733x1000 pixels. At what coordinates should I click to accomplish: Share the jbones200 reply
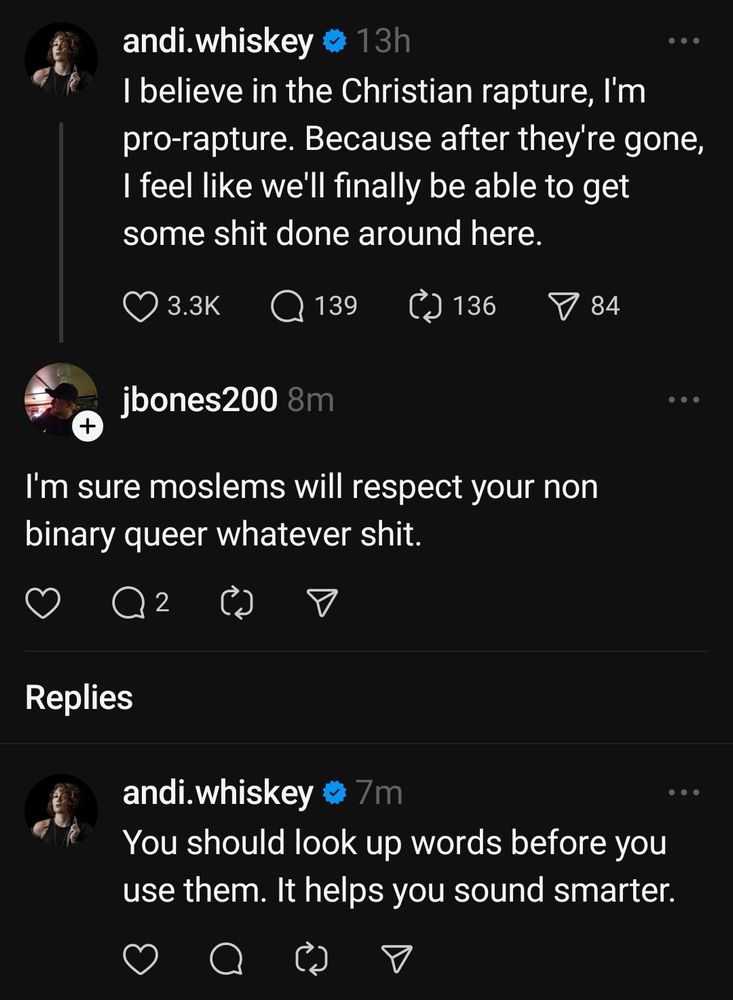point(321,603)
